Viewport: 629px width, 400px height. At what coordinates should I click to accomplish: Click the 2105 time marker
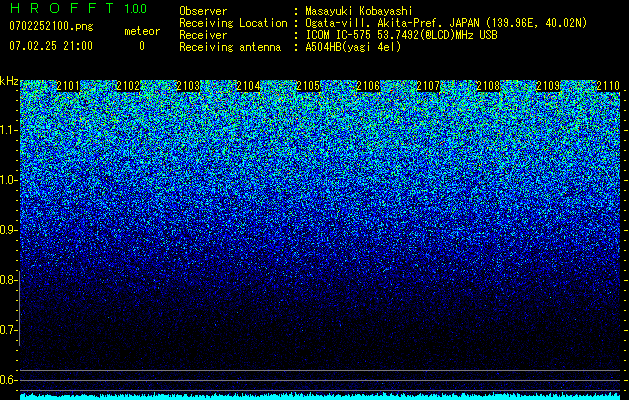point(308,86)
